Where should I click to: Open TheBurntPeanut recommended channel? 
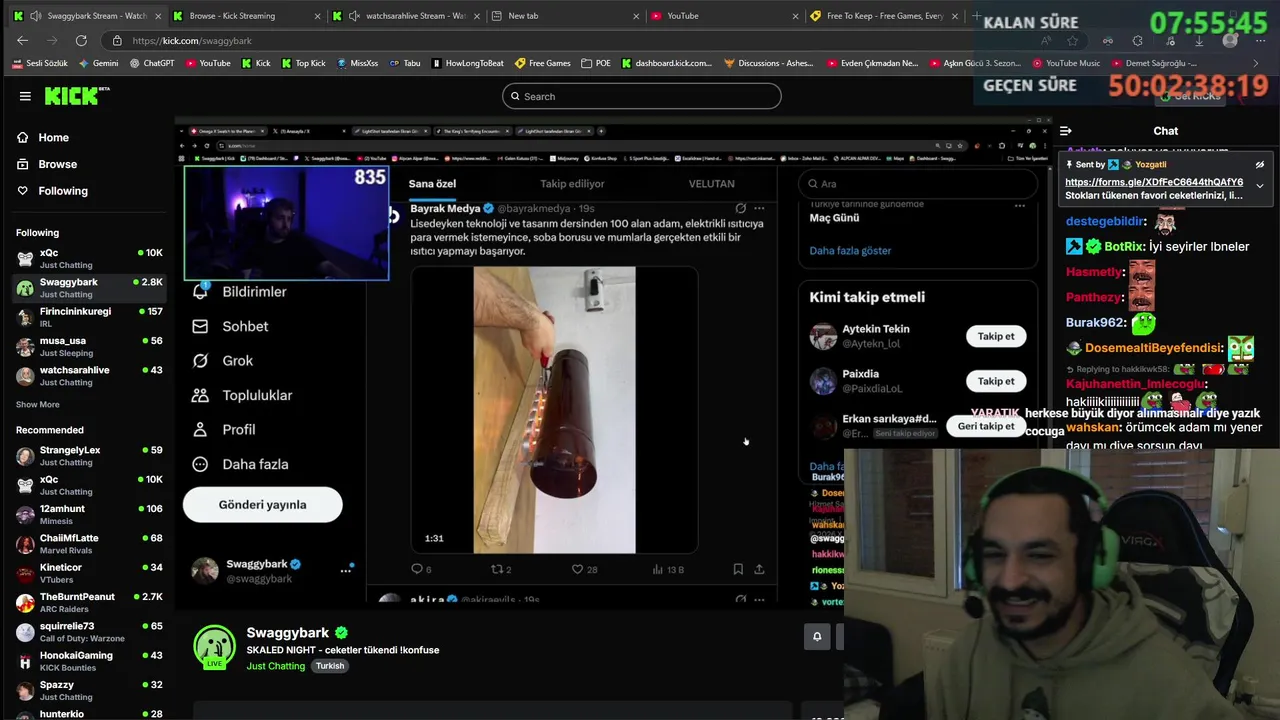pos(89,603)
